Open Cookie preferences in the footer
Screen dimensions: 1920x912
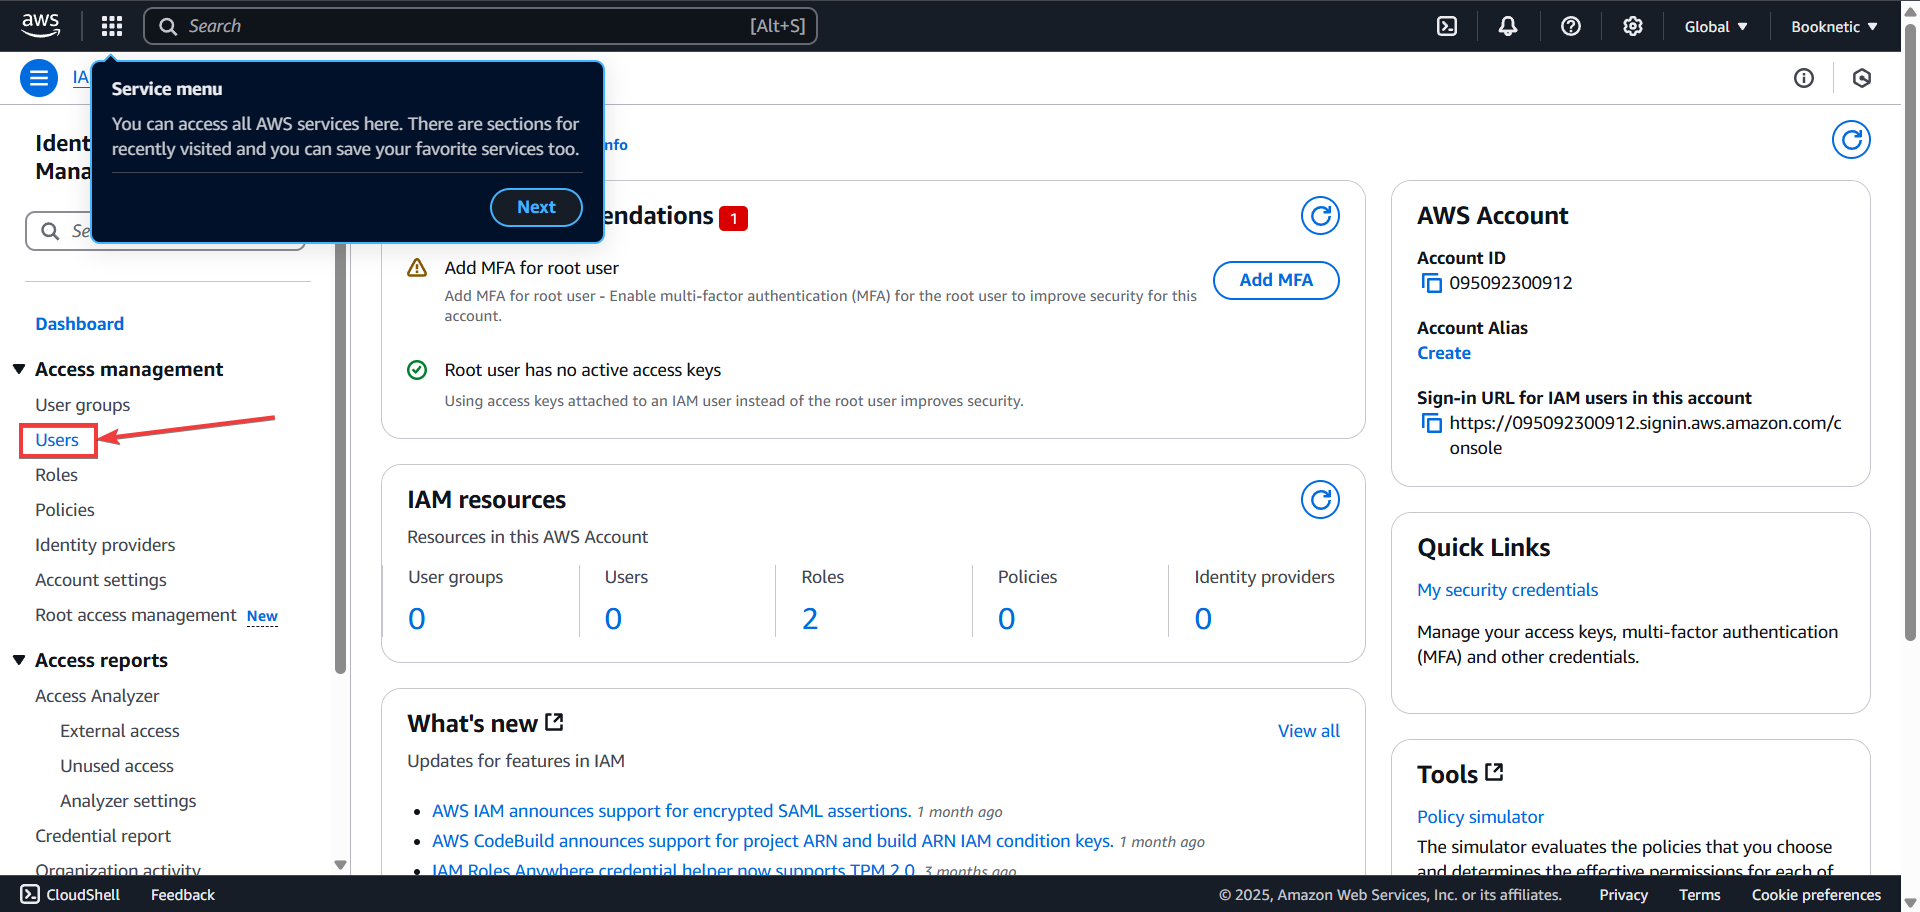(1816, 895)
